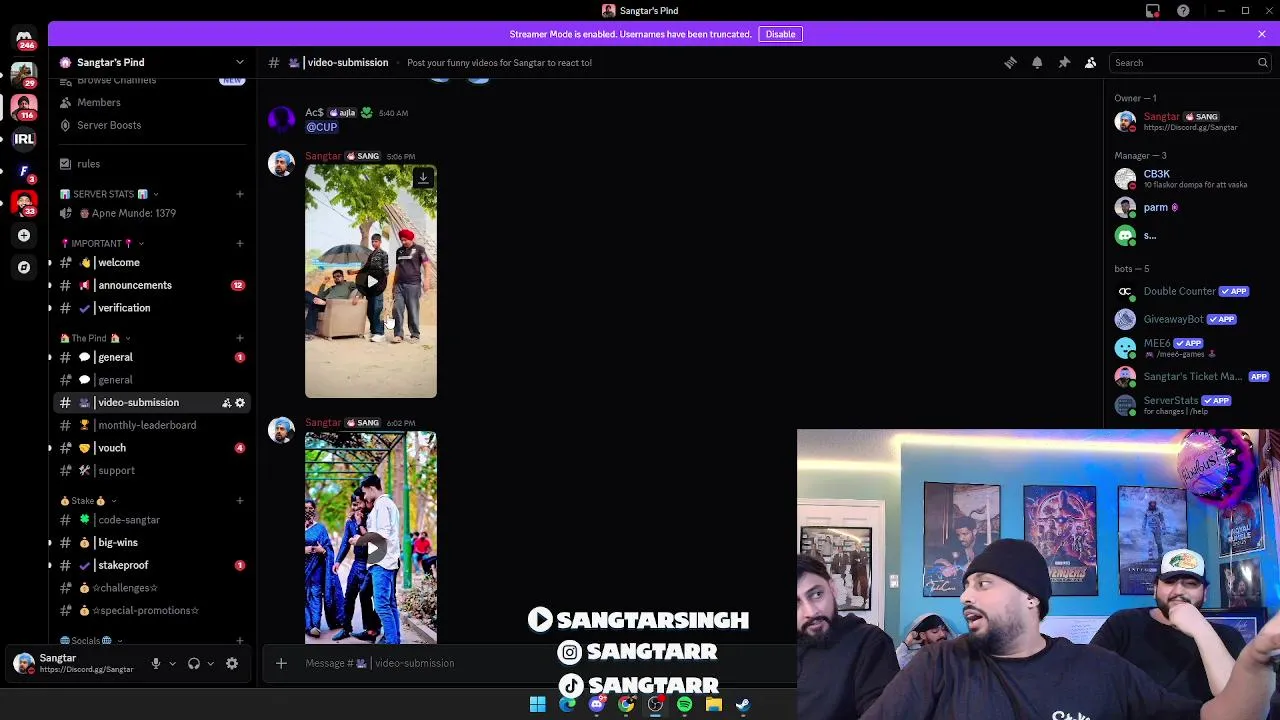Open input device options arrow beside microphone
The width and height of the screenshot is (1280, 720).
pos(172,663)
